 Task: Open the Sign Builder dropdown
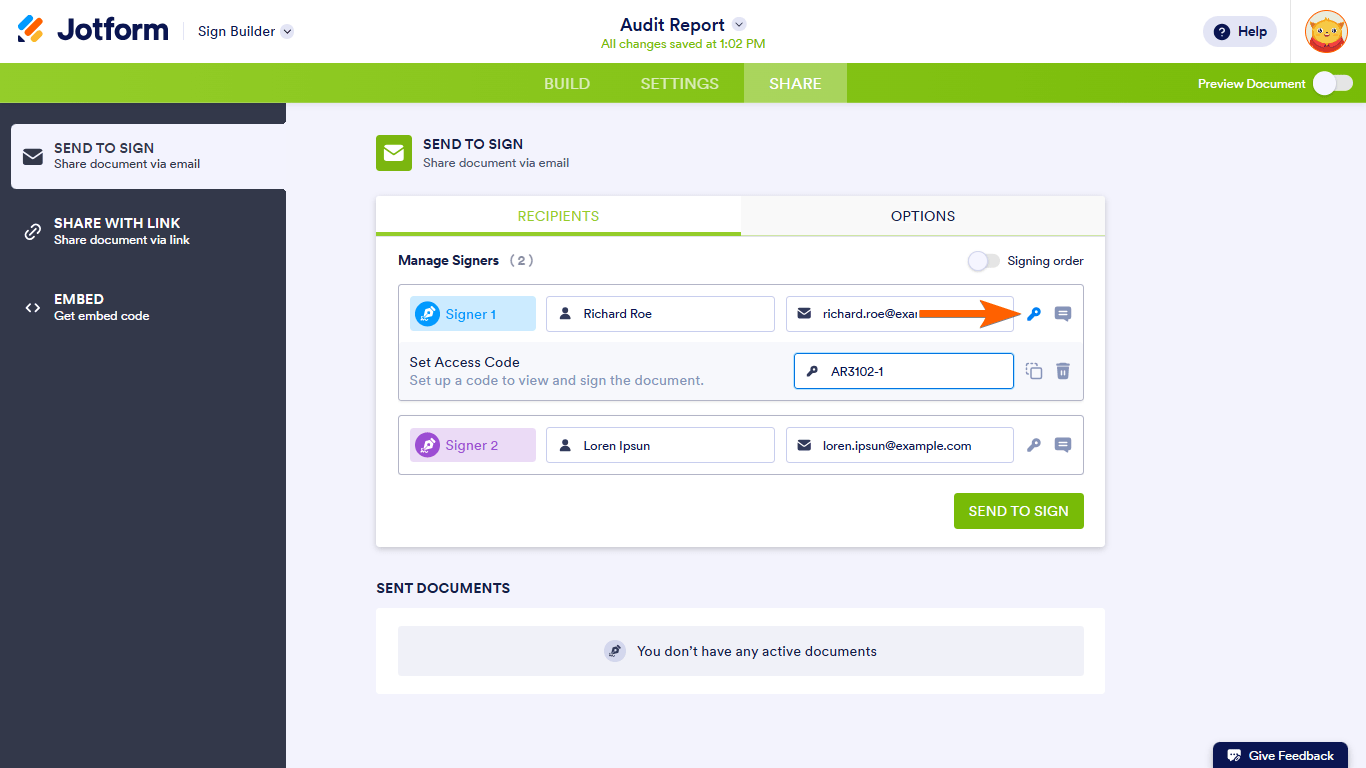245,31
